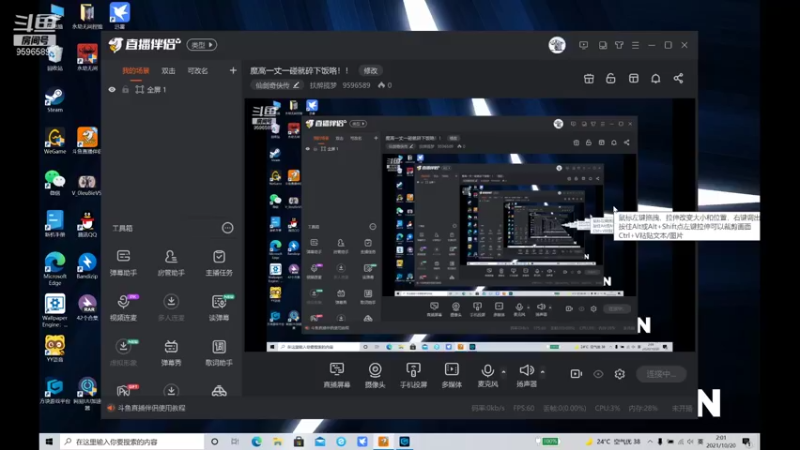This screenshot has width=800, height=450.
Task: Open the car icon tool in toolbox
Action: pyautogui.click(x=219, y=391)
